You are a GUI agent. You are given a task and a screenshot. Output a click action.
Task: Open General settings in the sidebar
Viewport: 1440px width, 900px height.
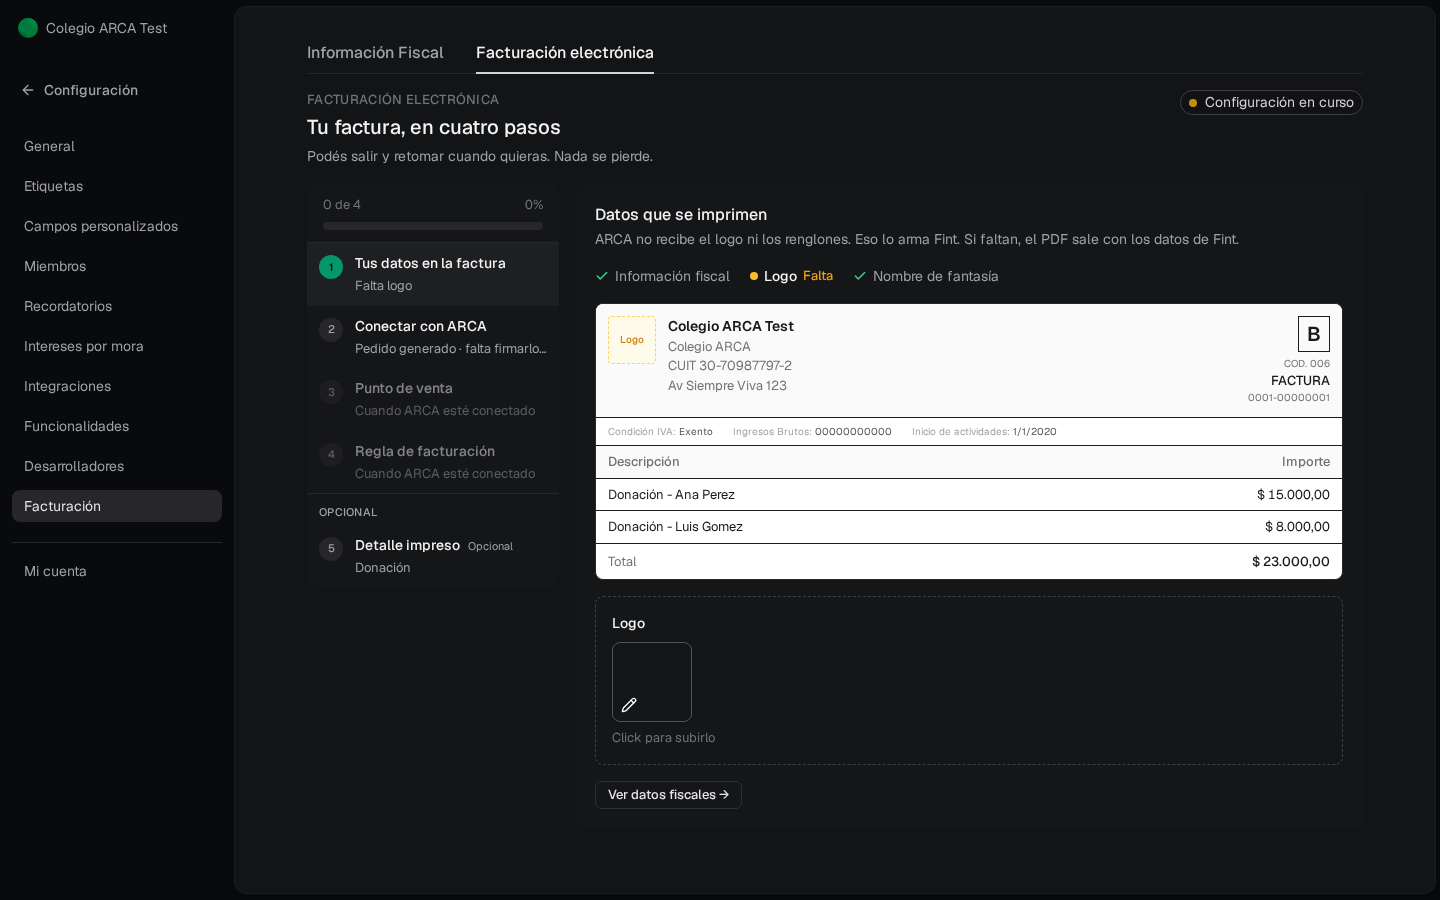point(117,146)
